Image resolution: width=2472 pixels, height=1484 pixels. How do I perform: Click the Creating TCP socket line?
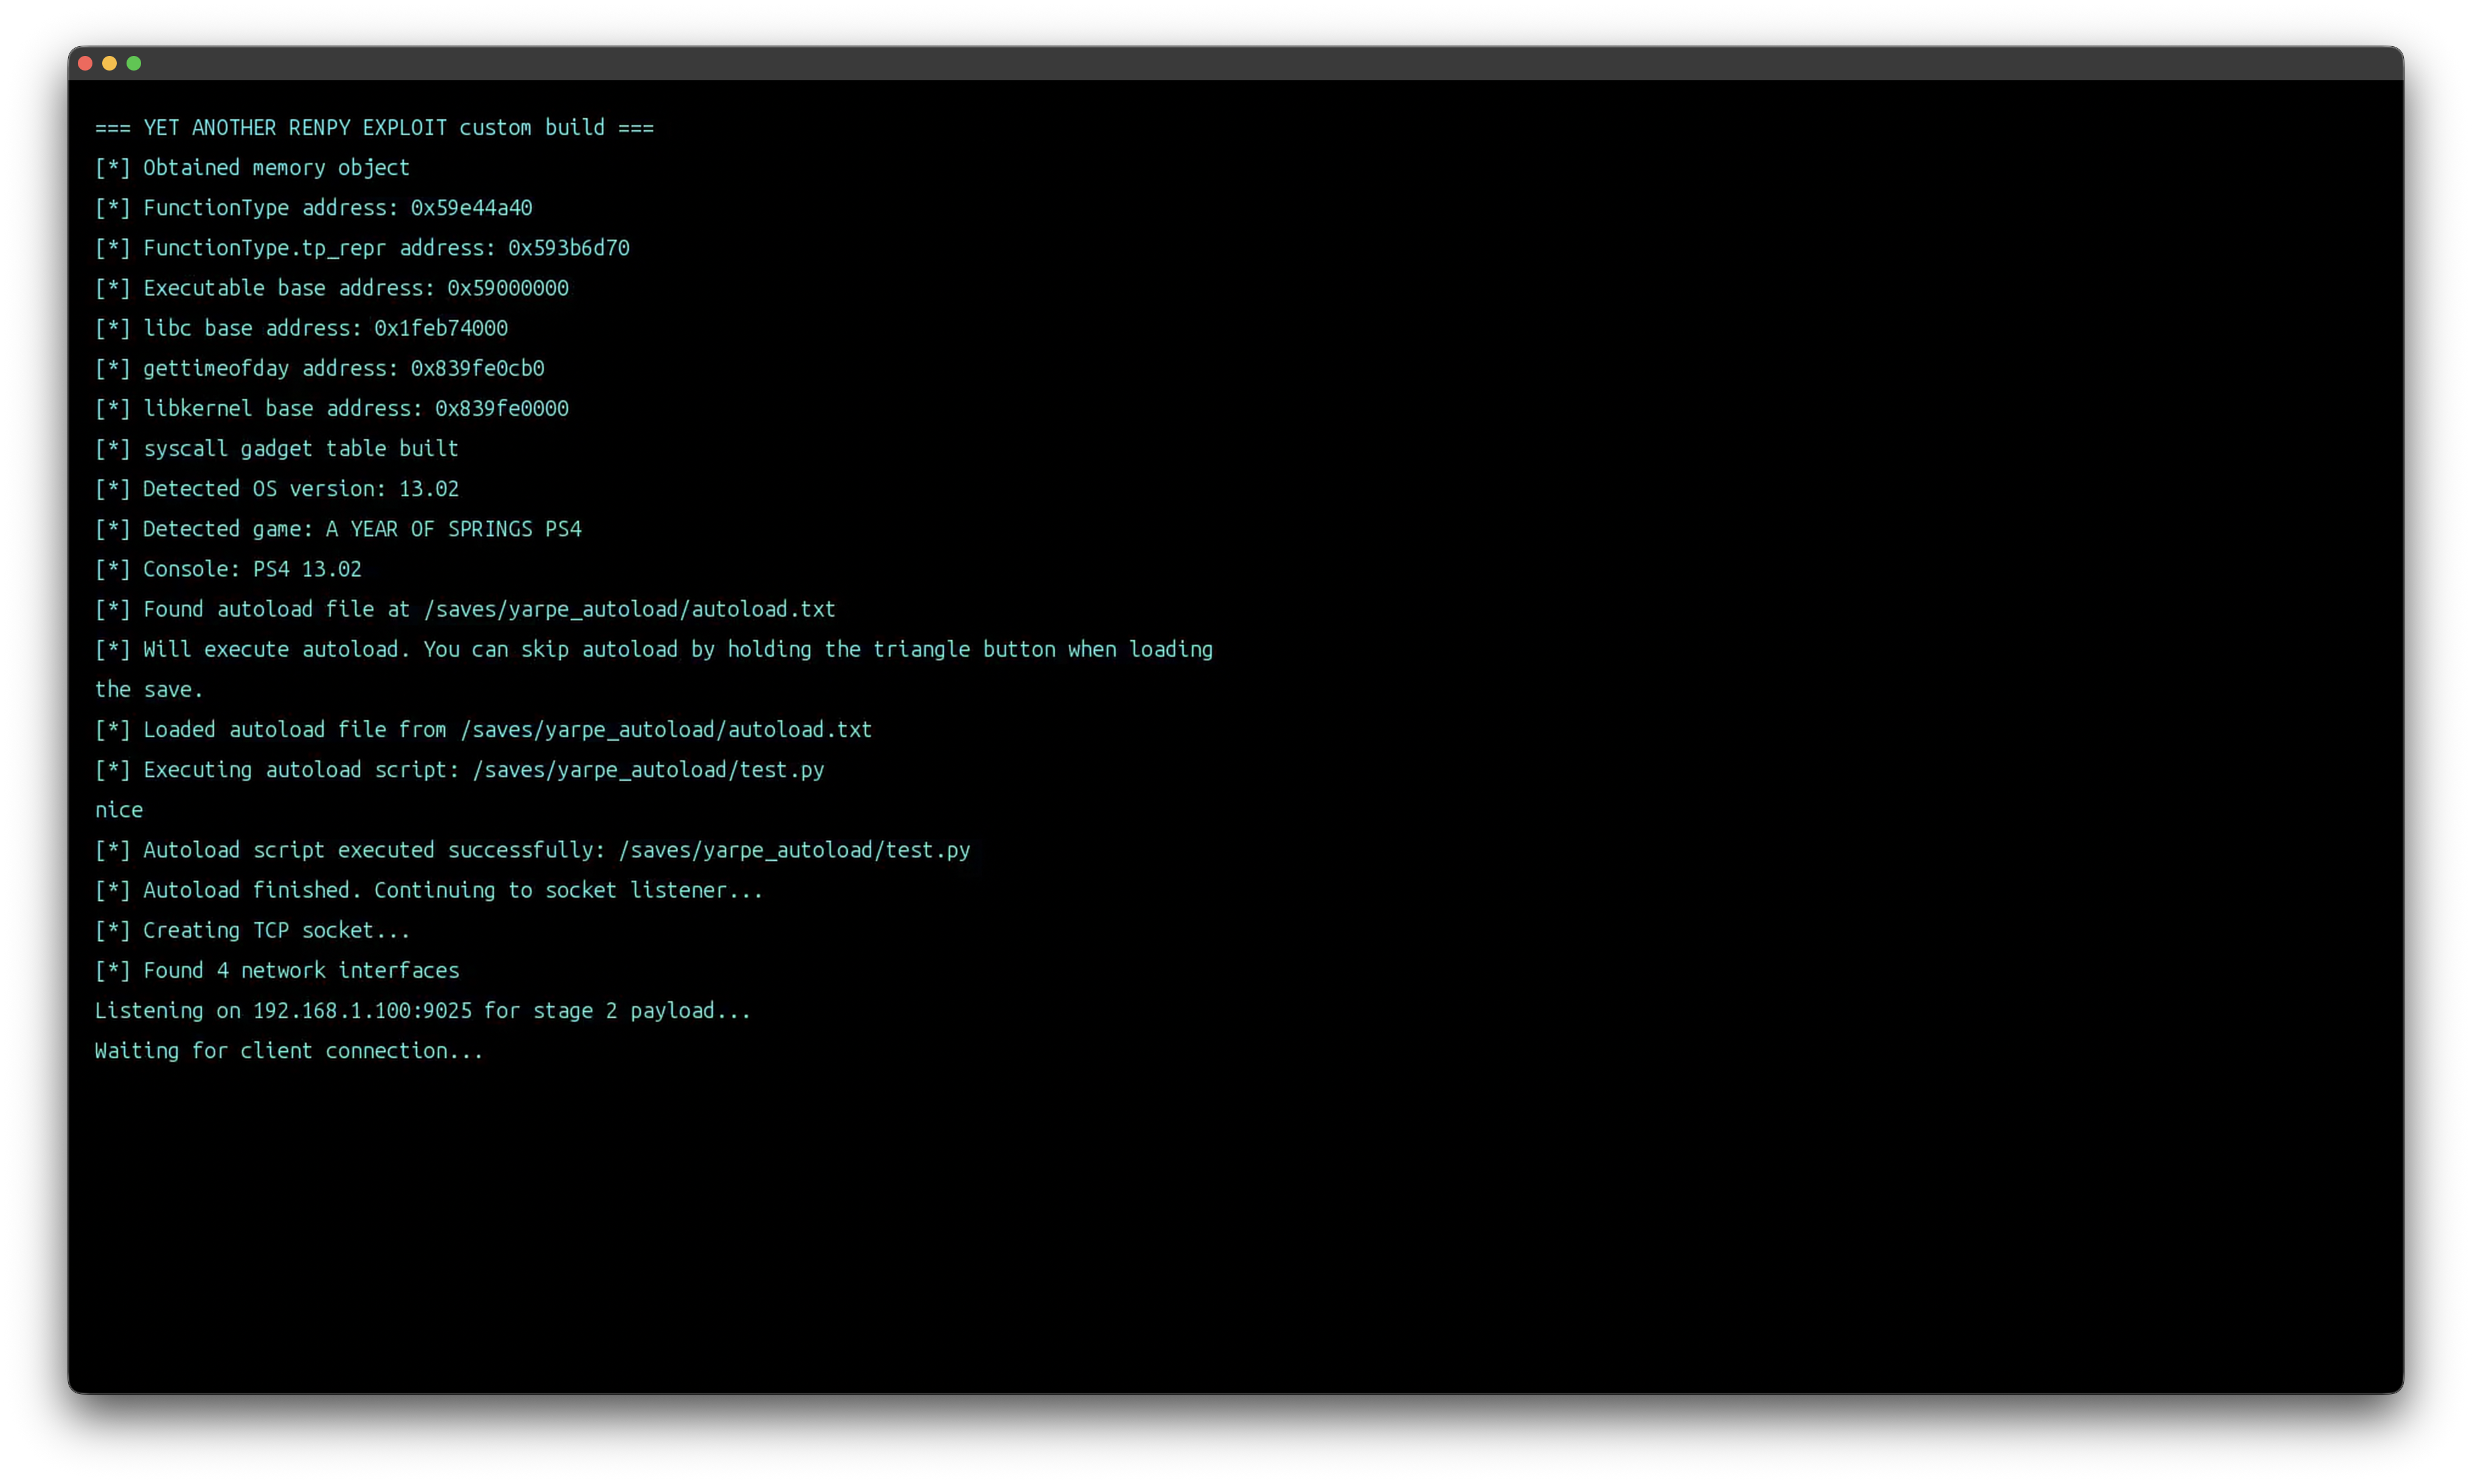point(253,930)
